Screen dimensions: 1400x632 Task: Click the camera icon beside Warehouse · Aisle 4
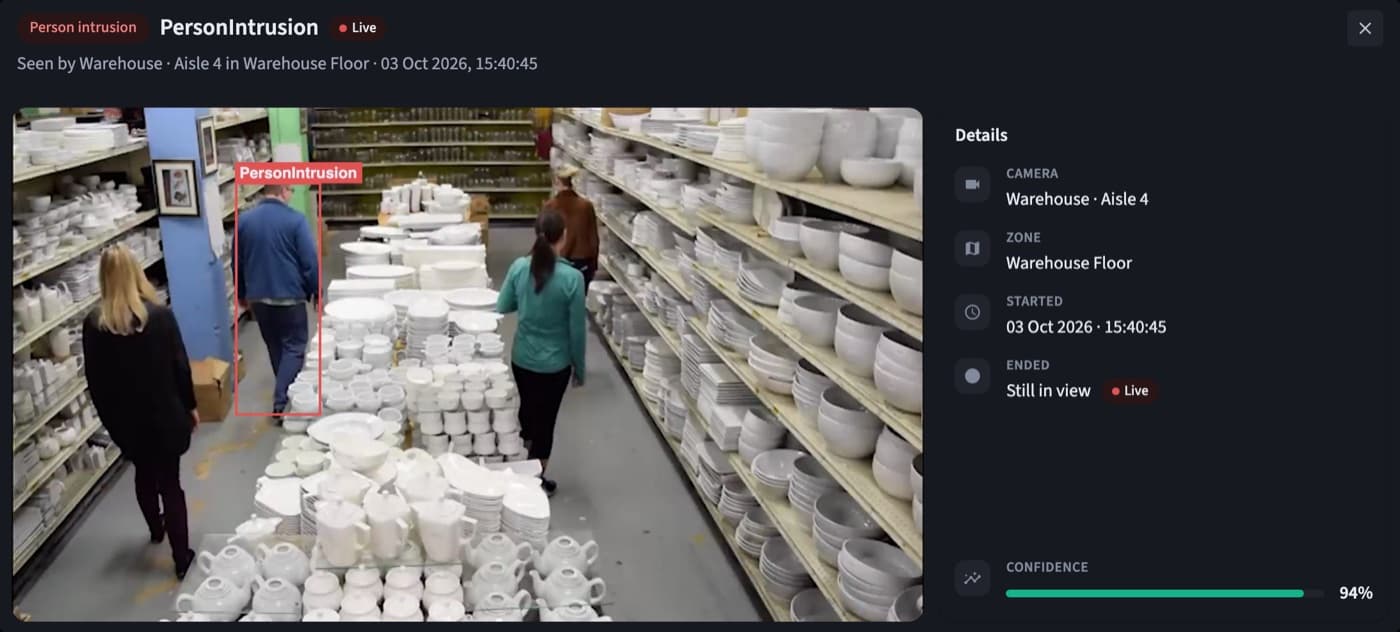click(972, 185)
